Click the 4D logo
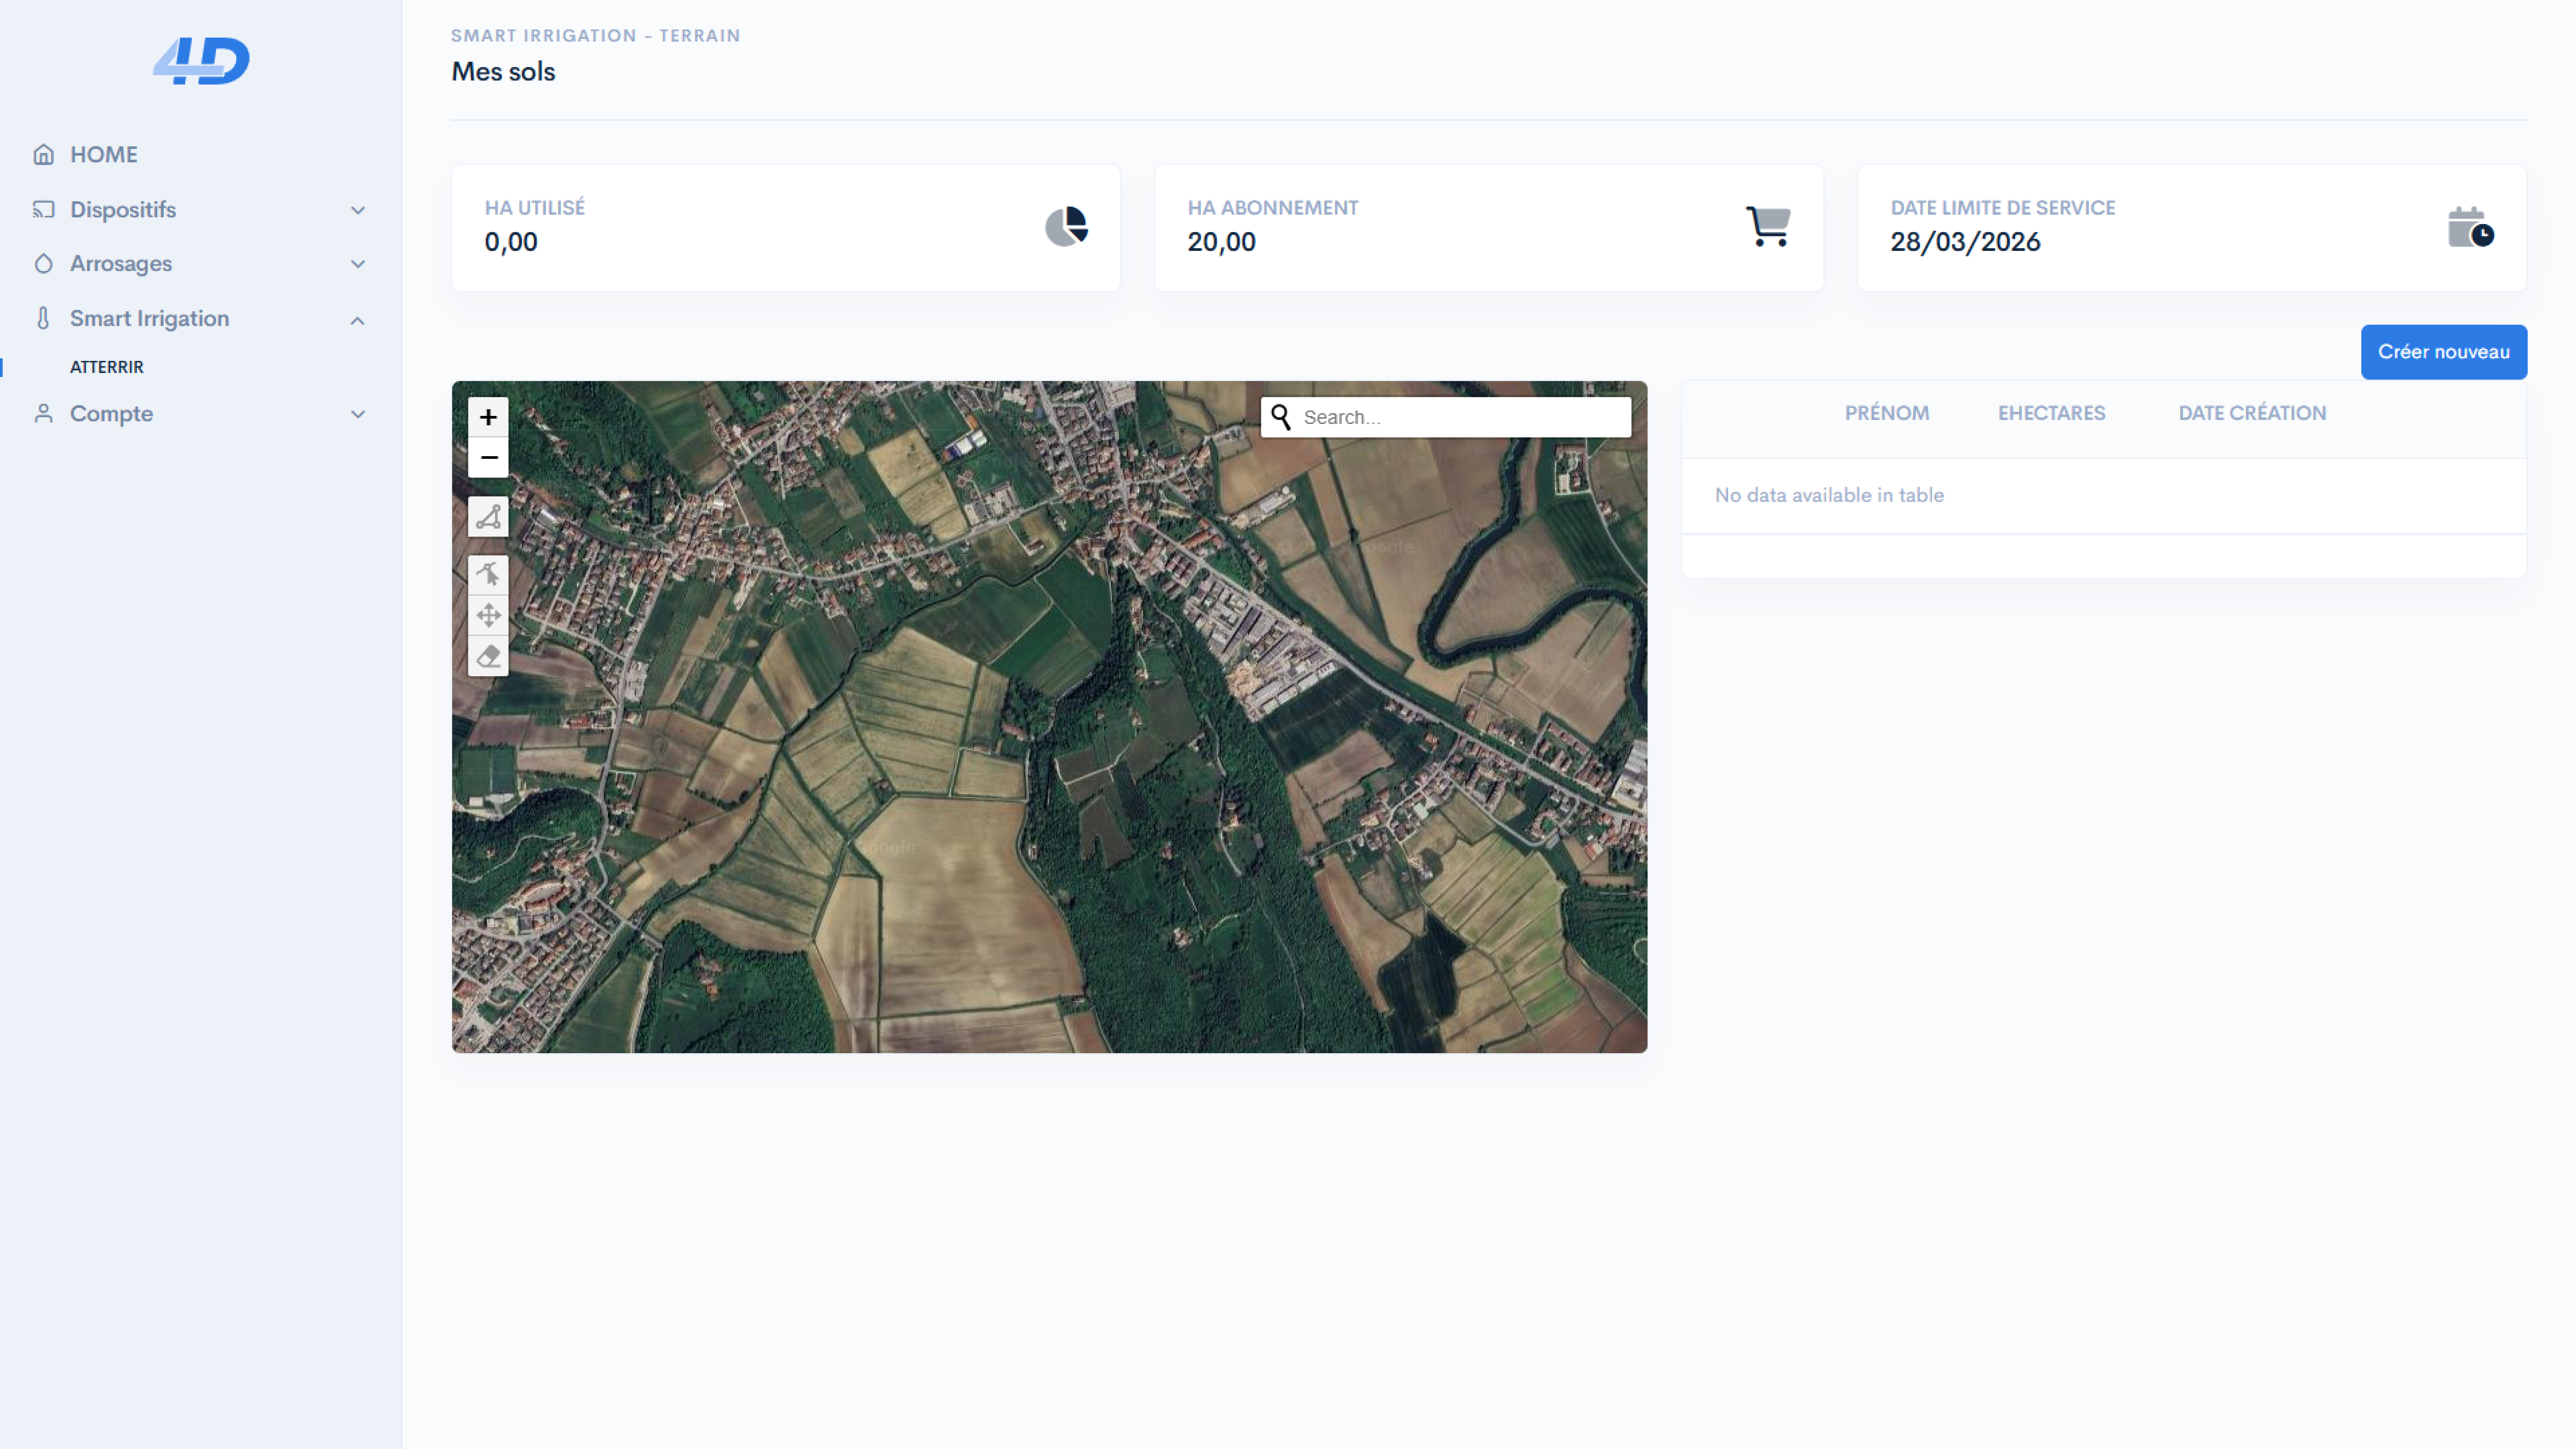 point(201,61)
